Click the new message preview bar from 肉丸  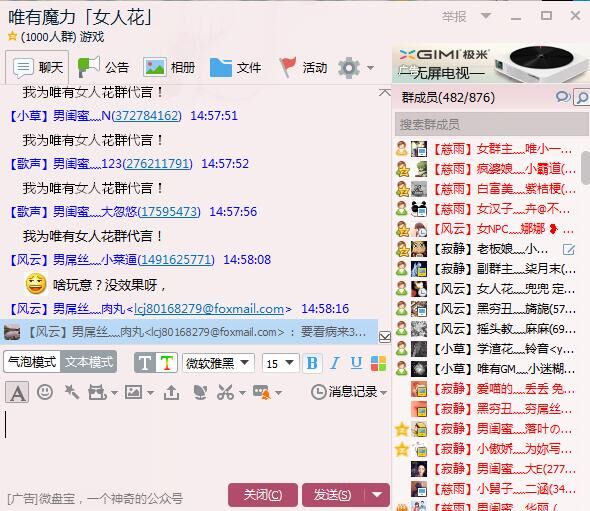[189, 332]
